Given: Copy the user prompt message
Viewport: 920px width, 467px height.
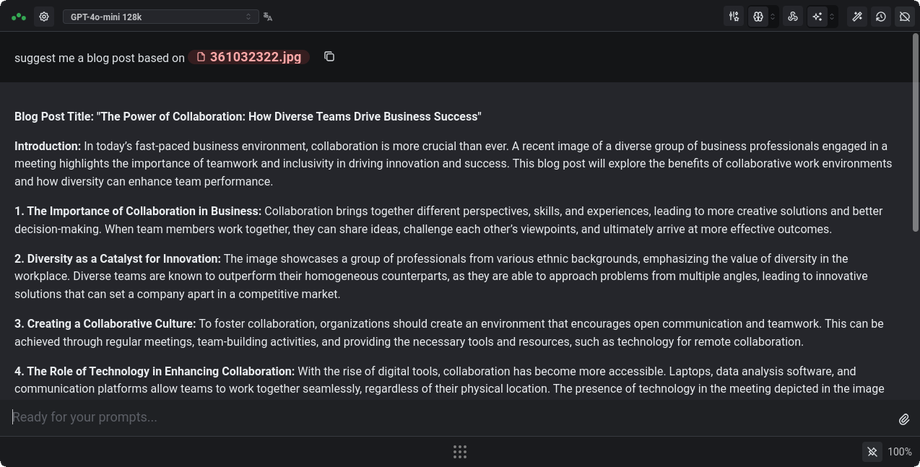Looking at the screenshot, I should tap(329, 57).
